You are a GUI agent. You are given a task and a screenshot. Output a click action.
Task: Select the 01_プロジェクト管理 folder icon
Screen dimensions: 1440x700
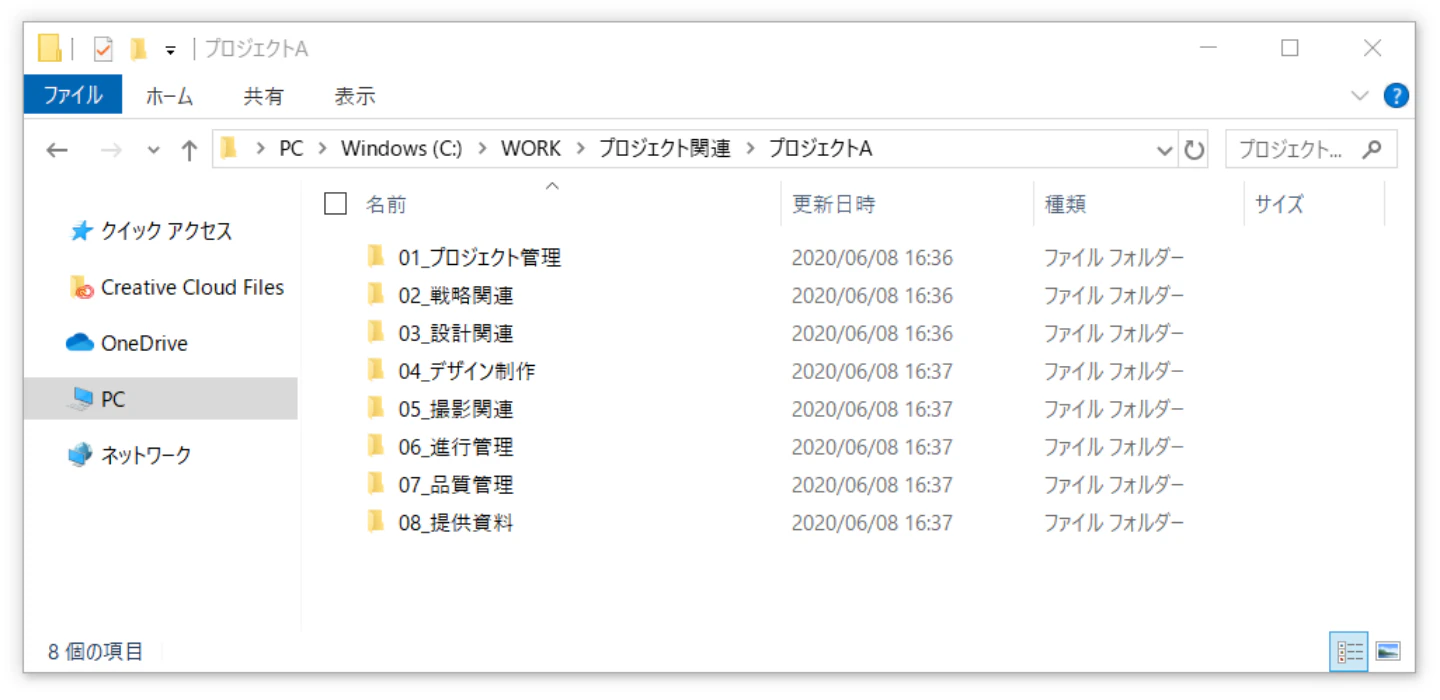376,256
